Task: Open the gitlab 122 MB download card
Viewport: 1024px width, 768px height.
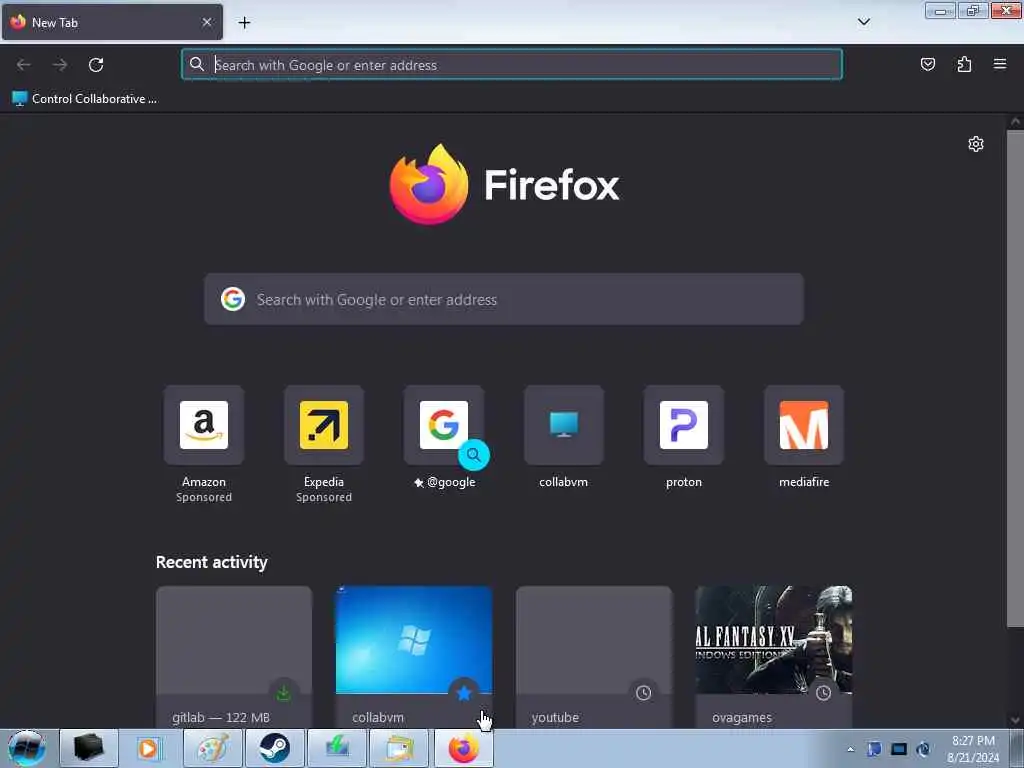Action: [234, 656]
